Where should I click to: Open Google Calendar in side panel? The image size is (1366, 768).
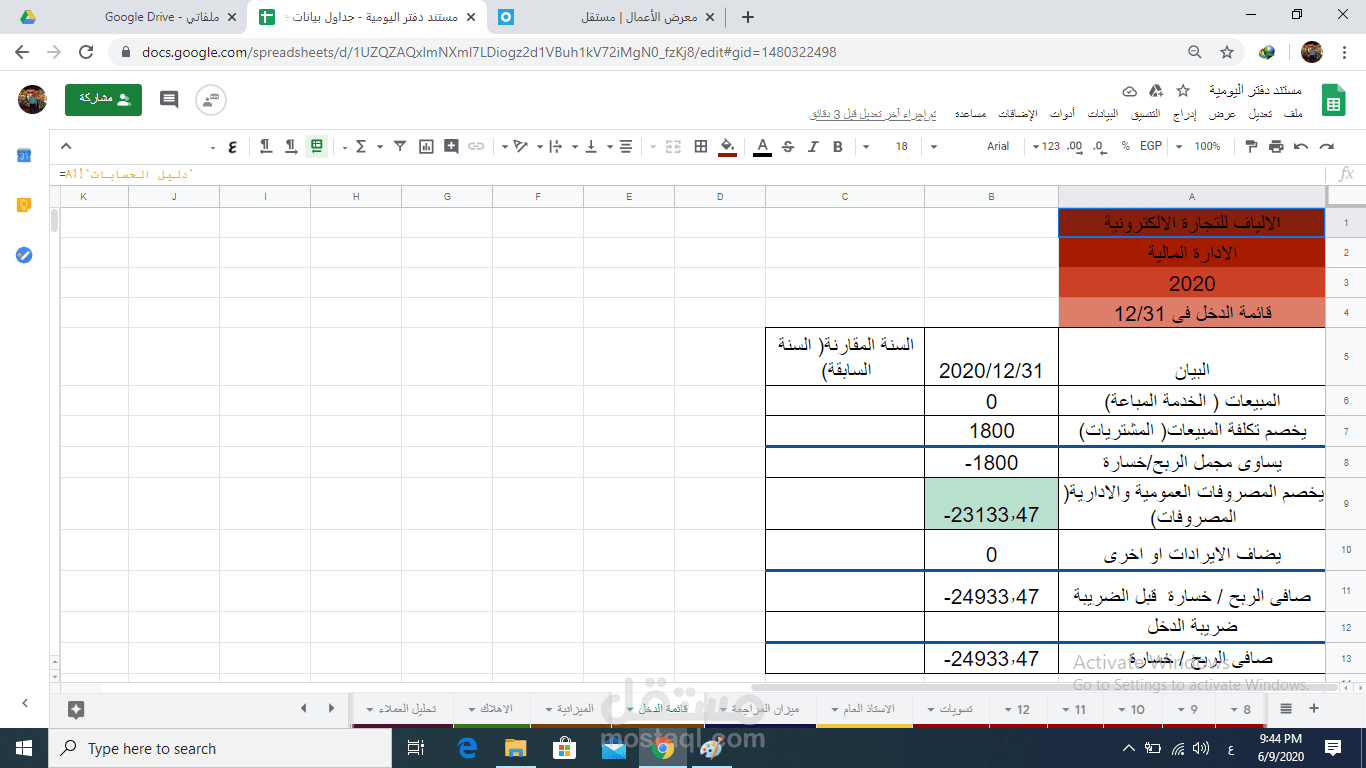click(x=25, y=155)
